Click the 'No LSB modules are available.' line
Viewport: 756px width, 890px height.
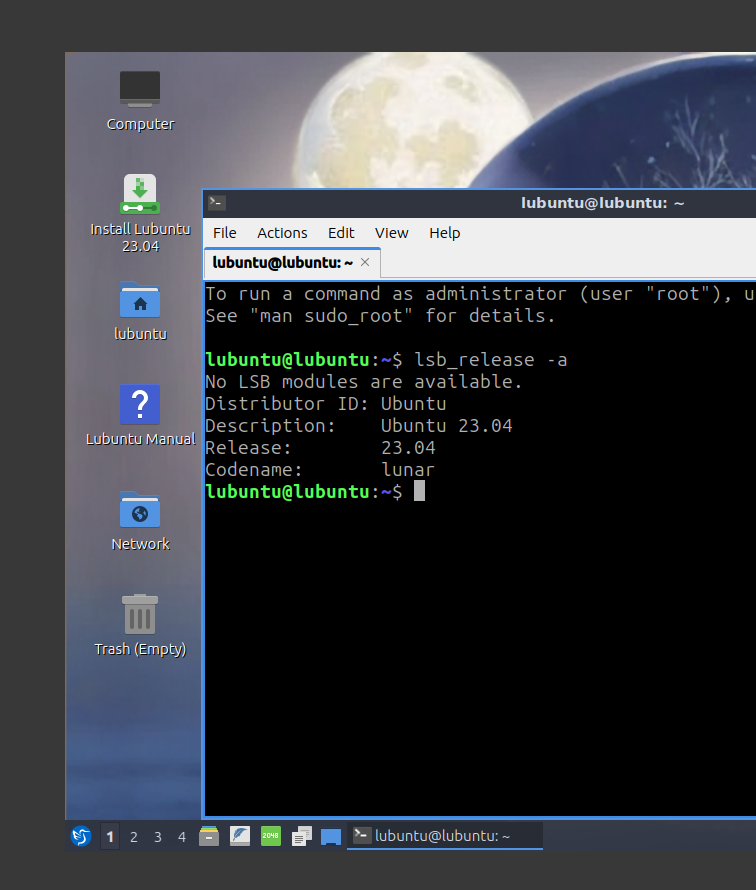click(363, 382)
